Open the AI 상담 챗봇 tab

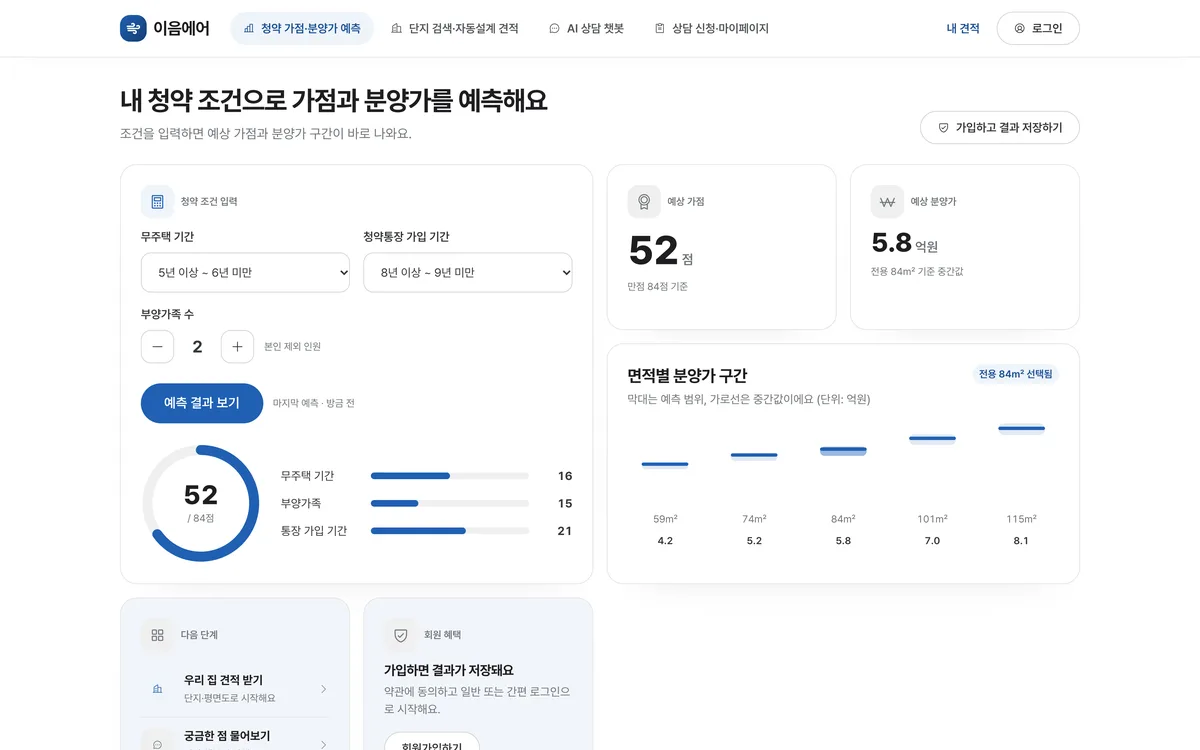(x=586, y=29)
